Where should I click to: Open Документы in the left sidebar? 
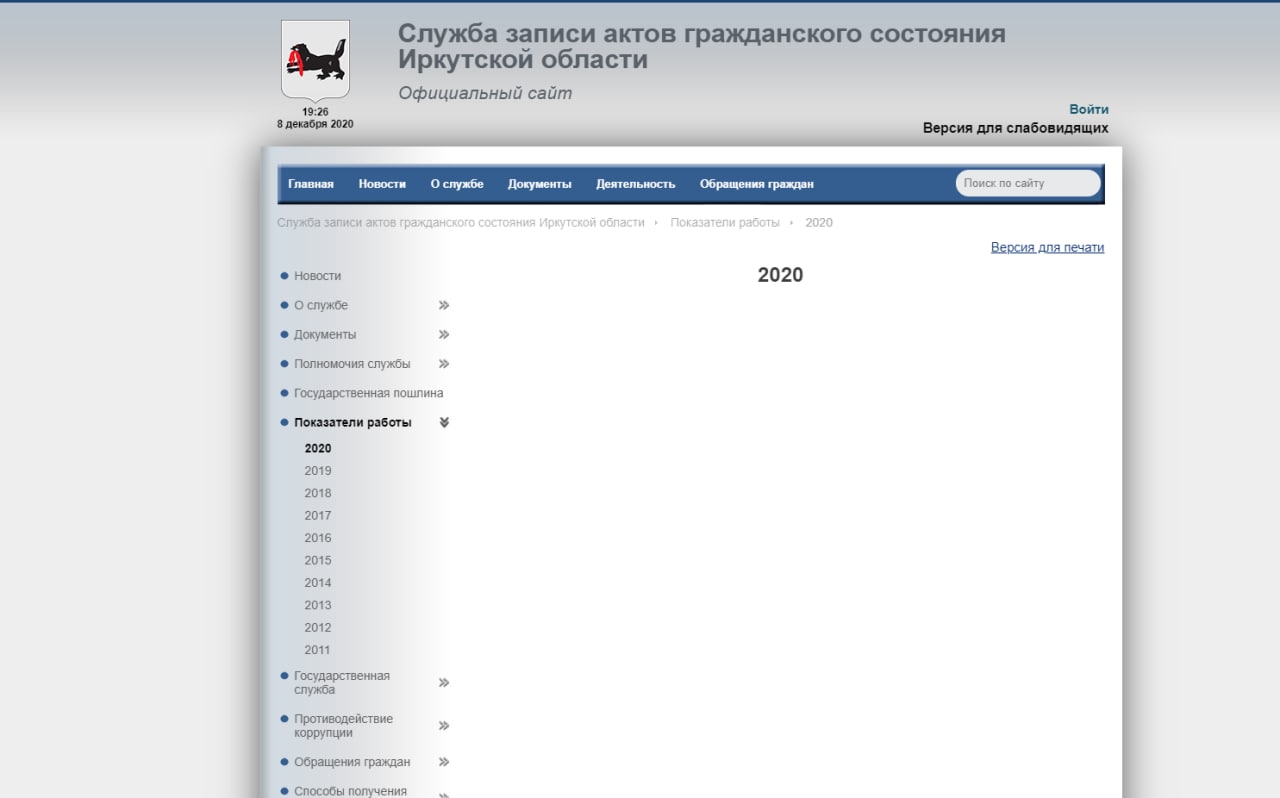325,335
